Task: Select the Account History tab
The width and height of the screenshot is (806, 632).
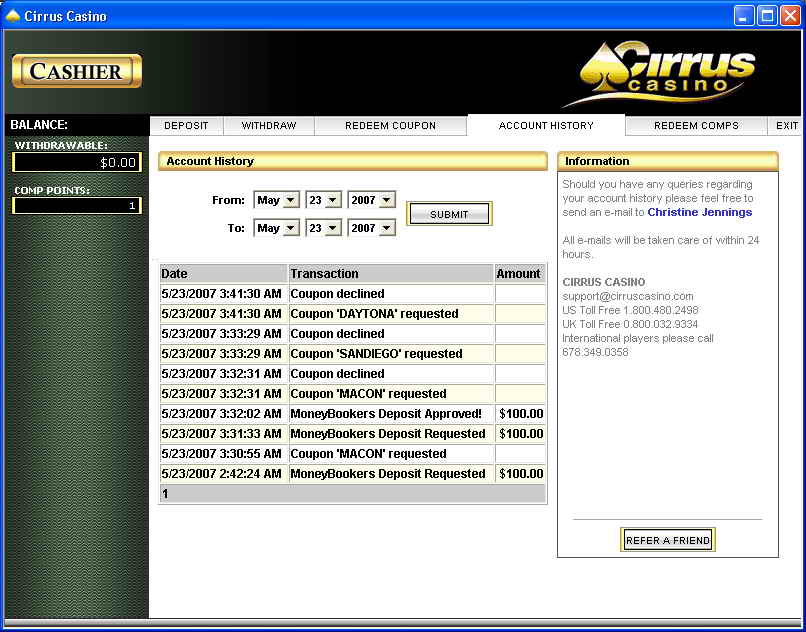Action: pyautogui.click(x=546, y=125)
